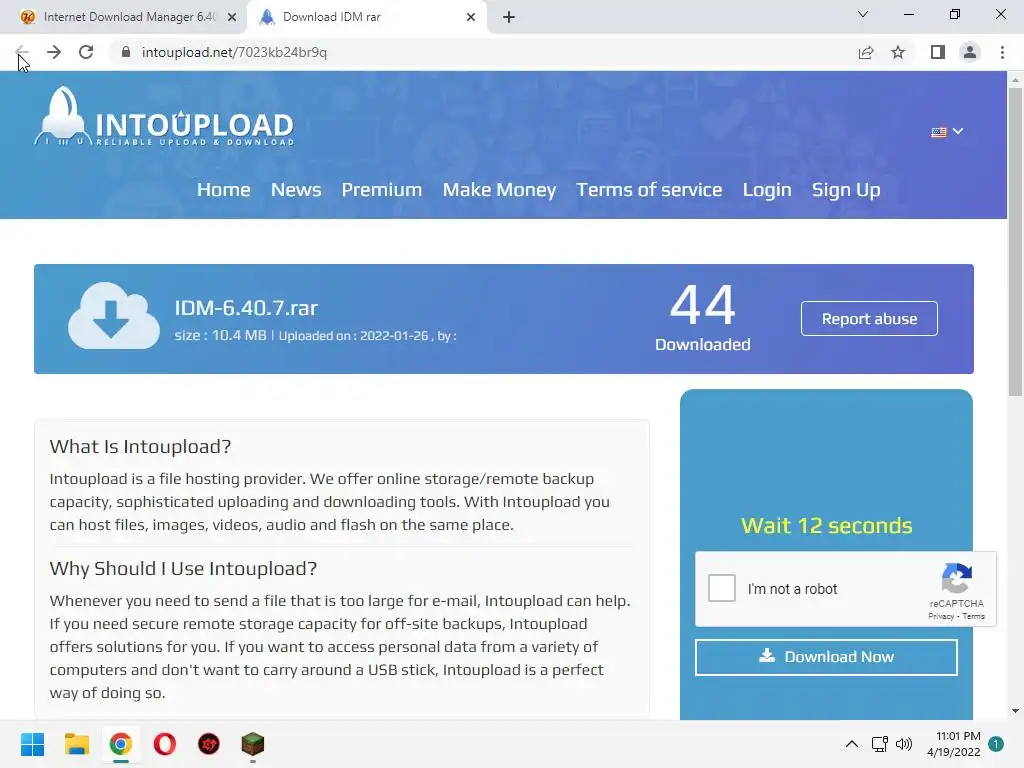View site info via the lock icon
The image size is (1024, 768).
coord(126,52)
